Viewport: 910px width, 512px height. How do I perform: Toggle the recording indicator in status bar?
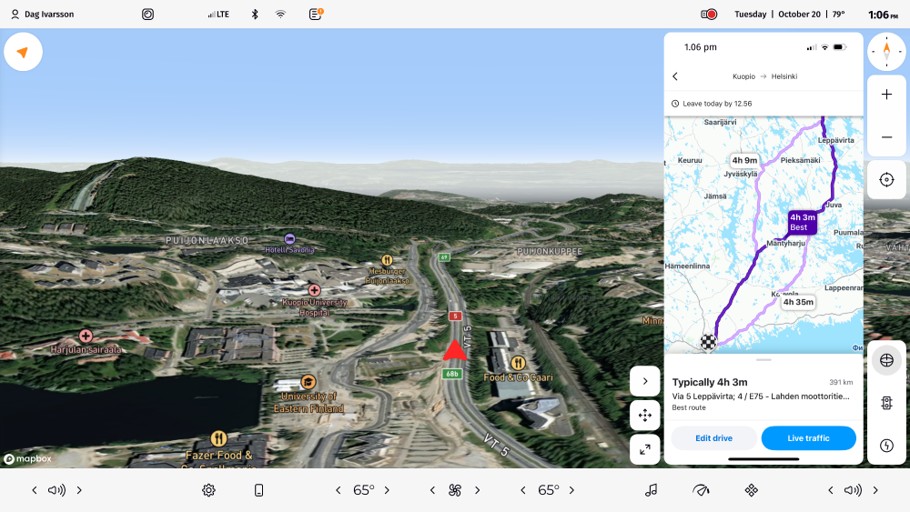tap(709, 15)
